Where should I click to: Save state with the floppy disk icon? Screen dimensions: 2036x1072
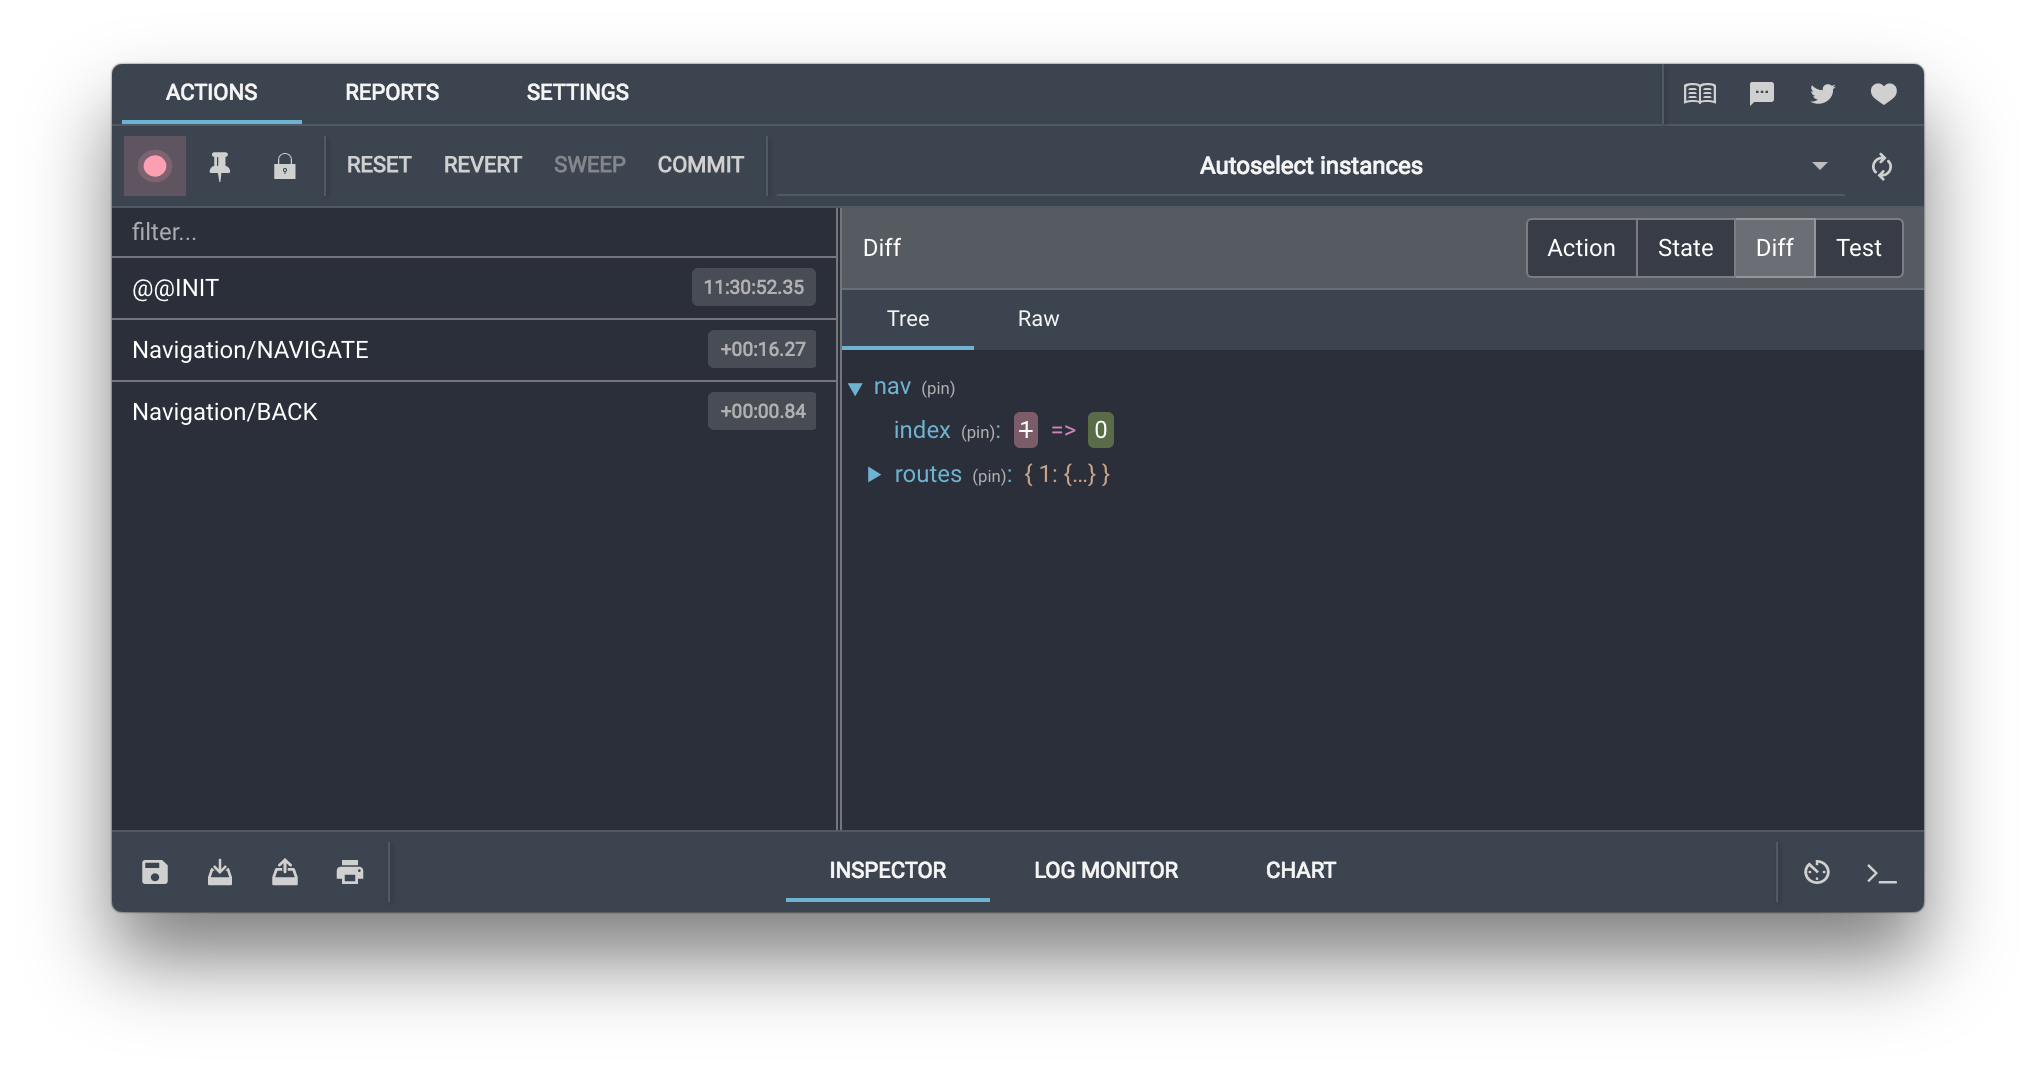[155, 871]
